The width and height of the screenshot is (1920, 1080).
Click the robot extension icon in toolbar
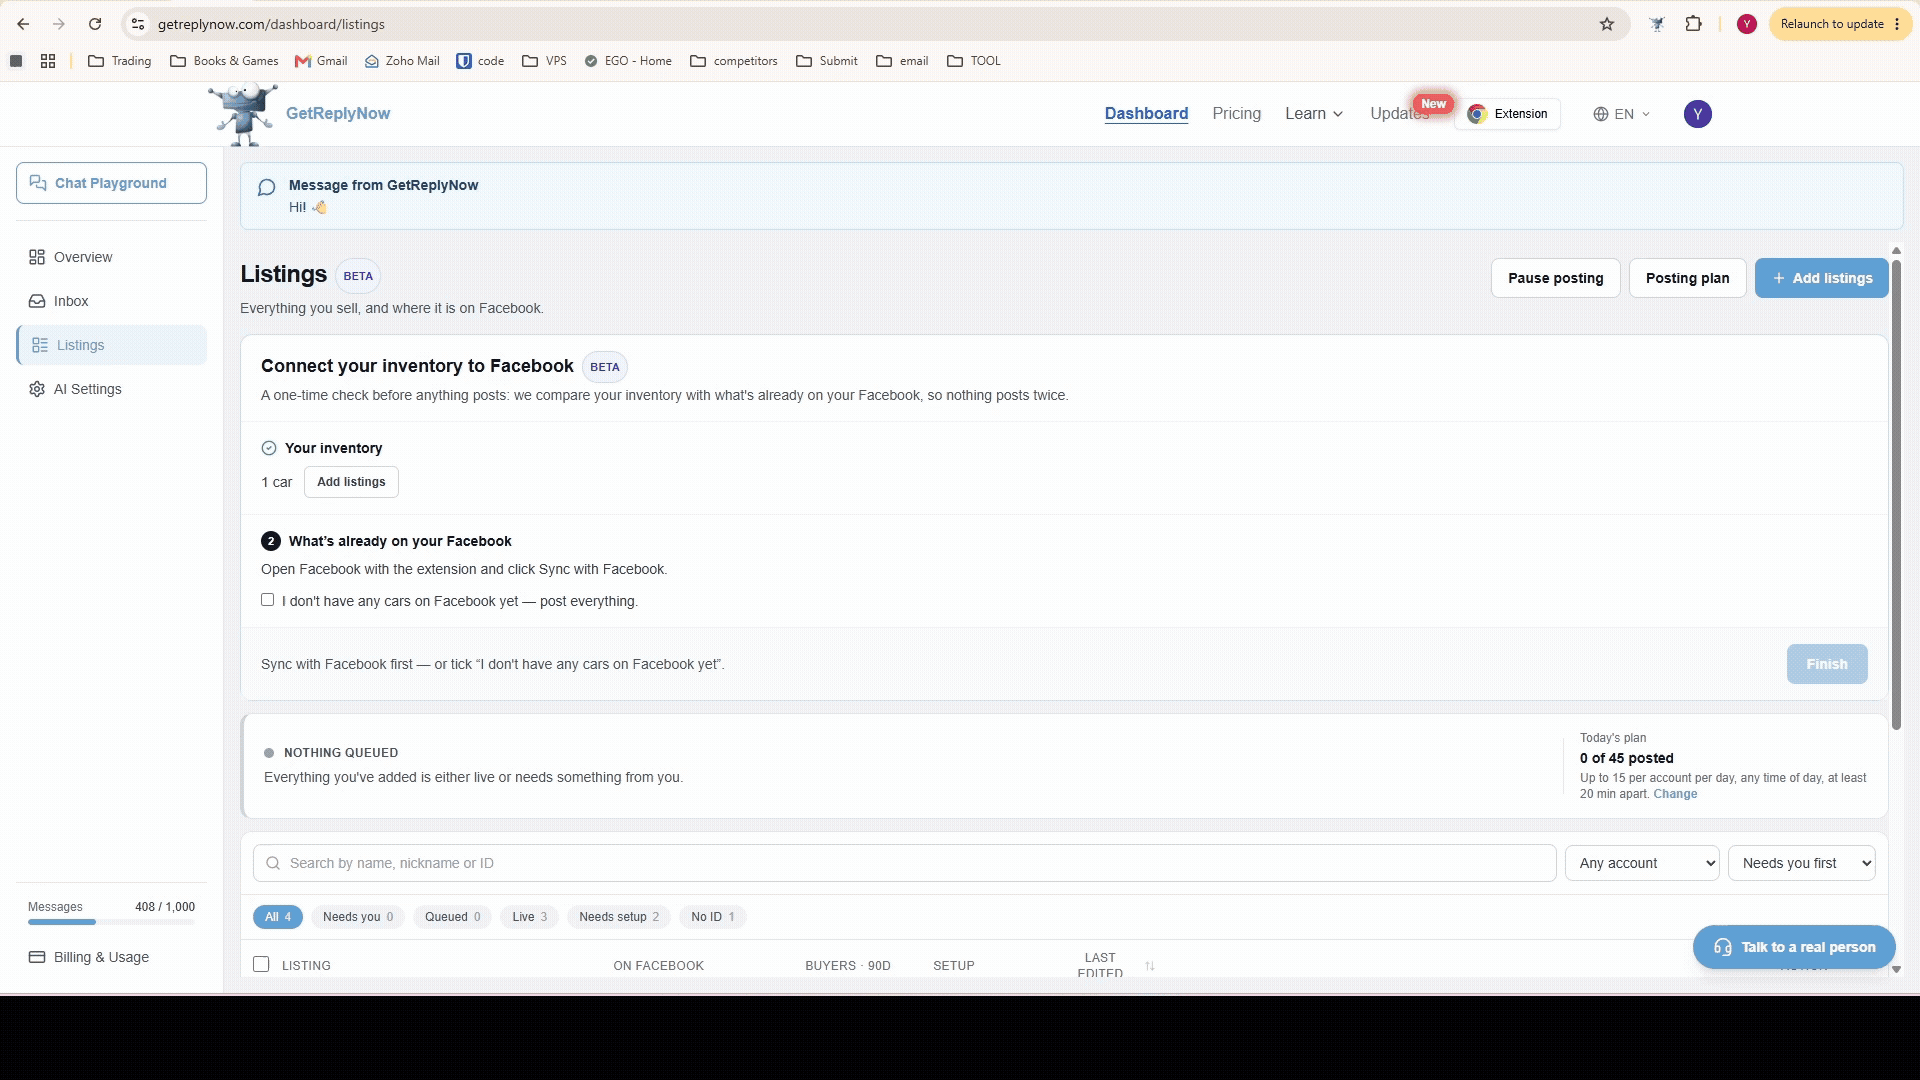1657,24
